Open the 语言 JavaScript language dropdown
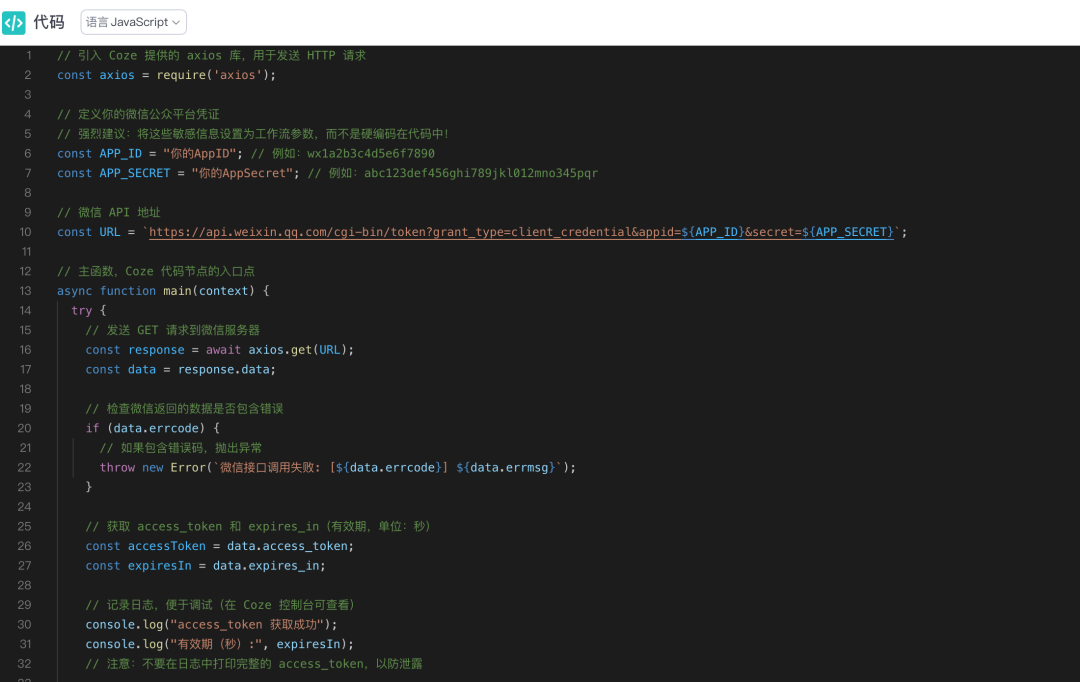 133,22
